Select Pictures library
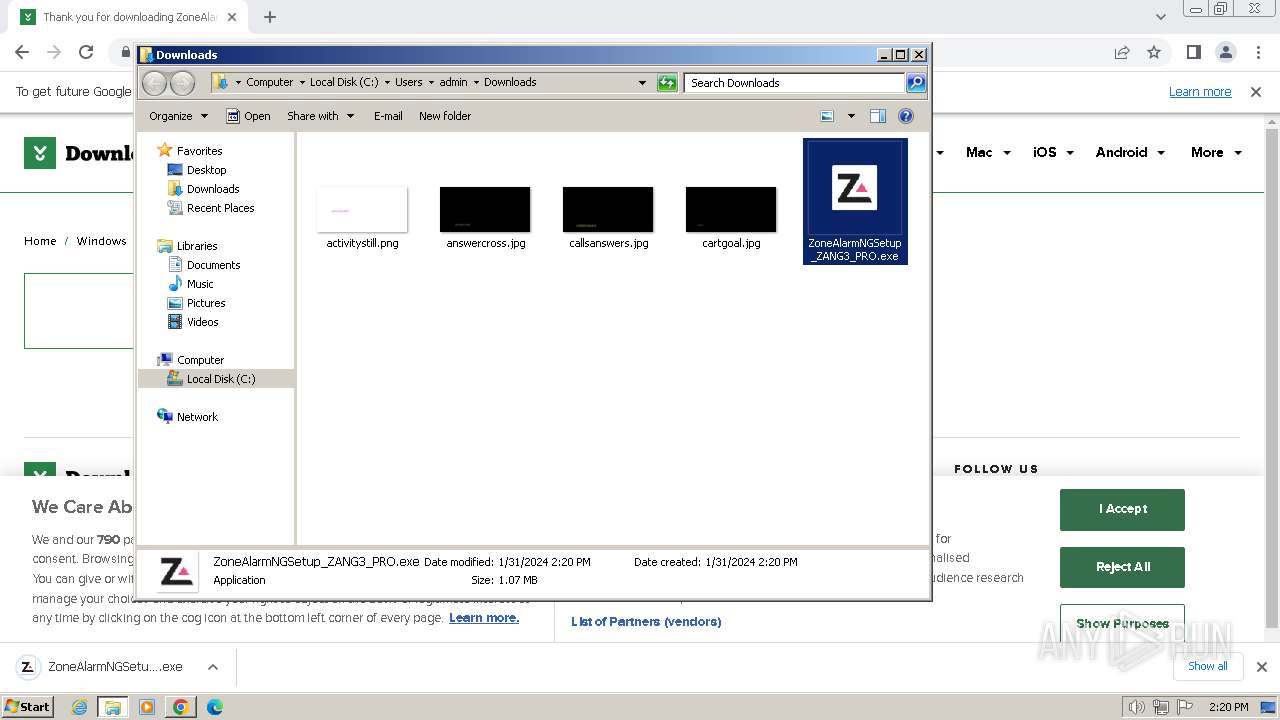Viewport: 1280px width, 720px height. 206,303
